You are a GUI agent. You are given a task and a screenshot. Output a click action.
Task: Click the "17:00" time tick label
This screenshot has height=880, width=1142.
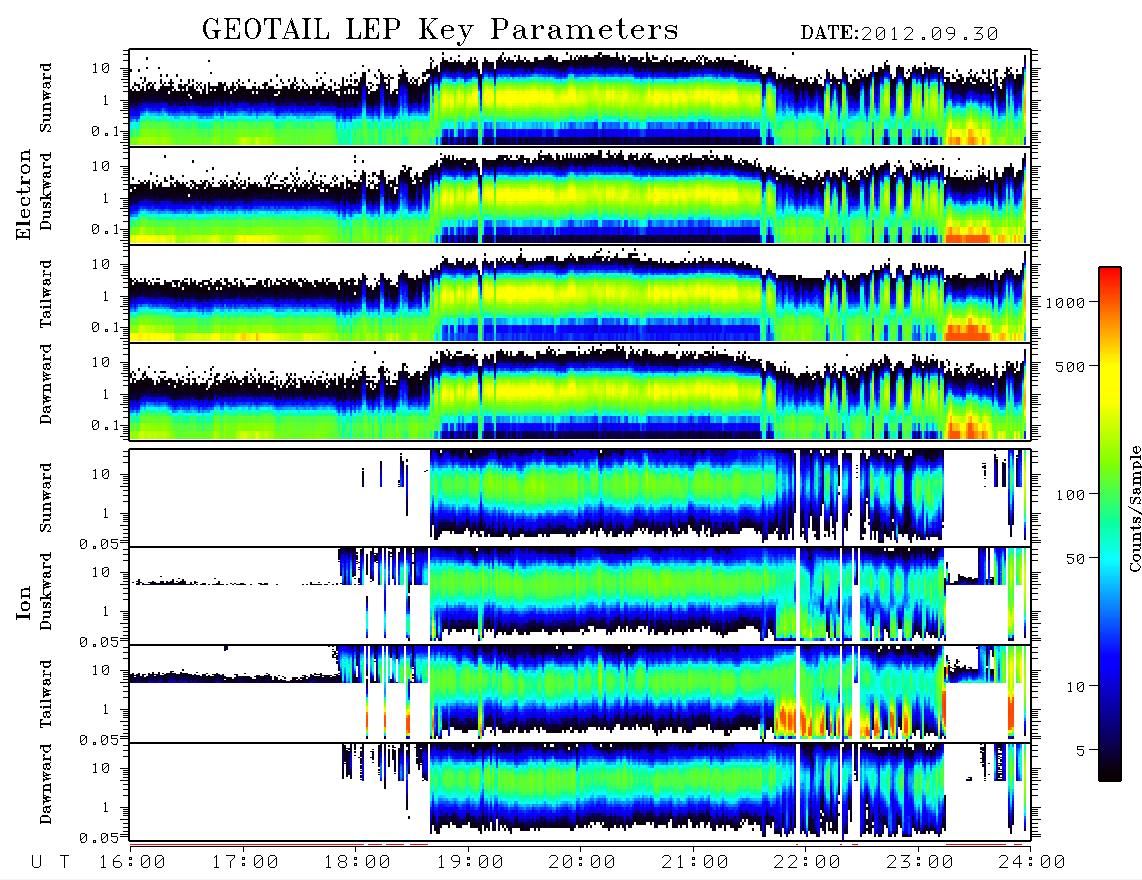[245, 862]
